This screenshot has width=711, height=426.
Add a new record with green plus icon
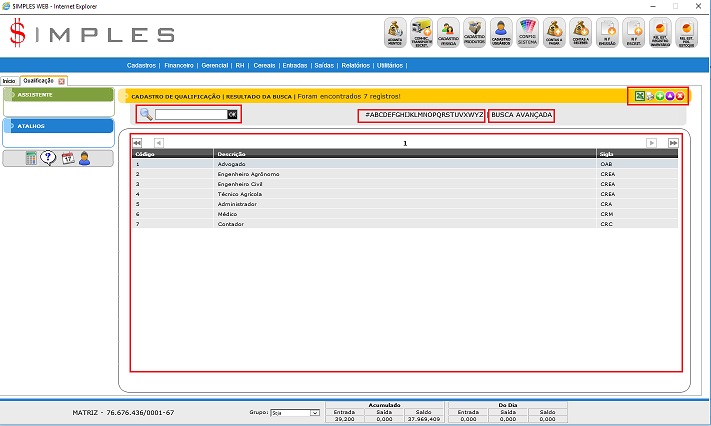click(660, 96)
